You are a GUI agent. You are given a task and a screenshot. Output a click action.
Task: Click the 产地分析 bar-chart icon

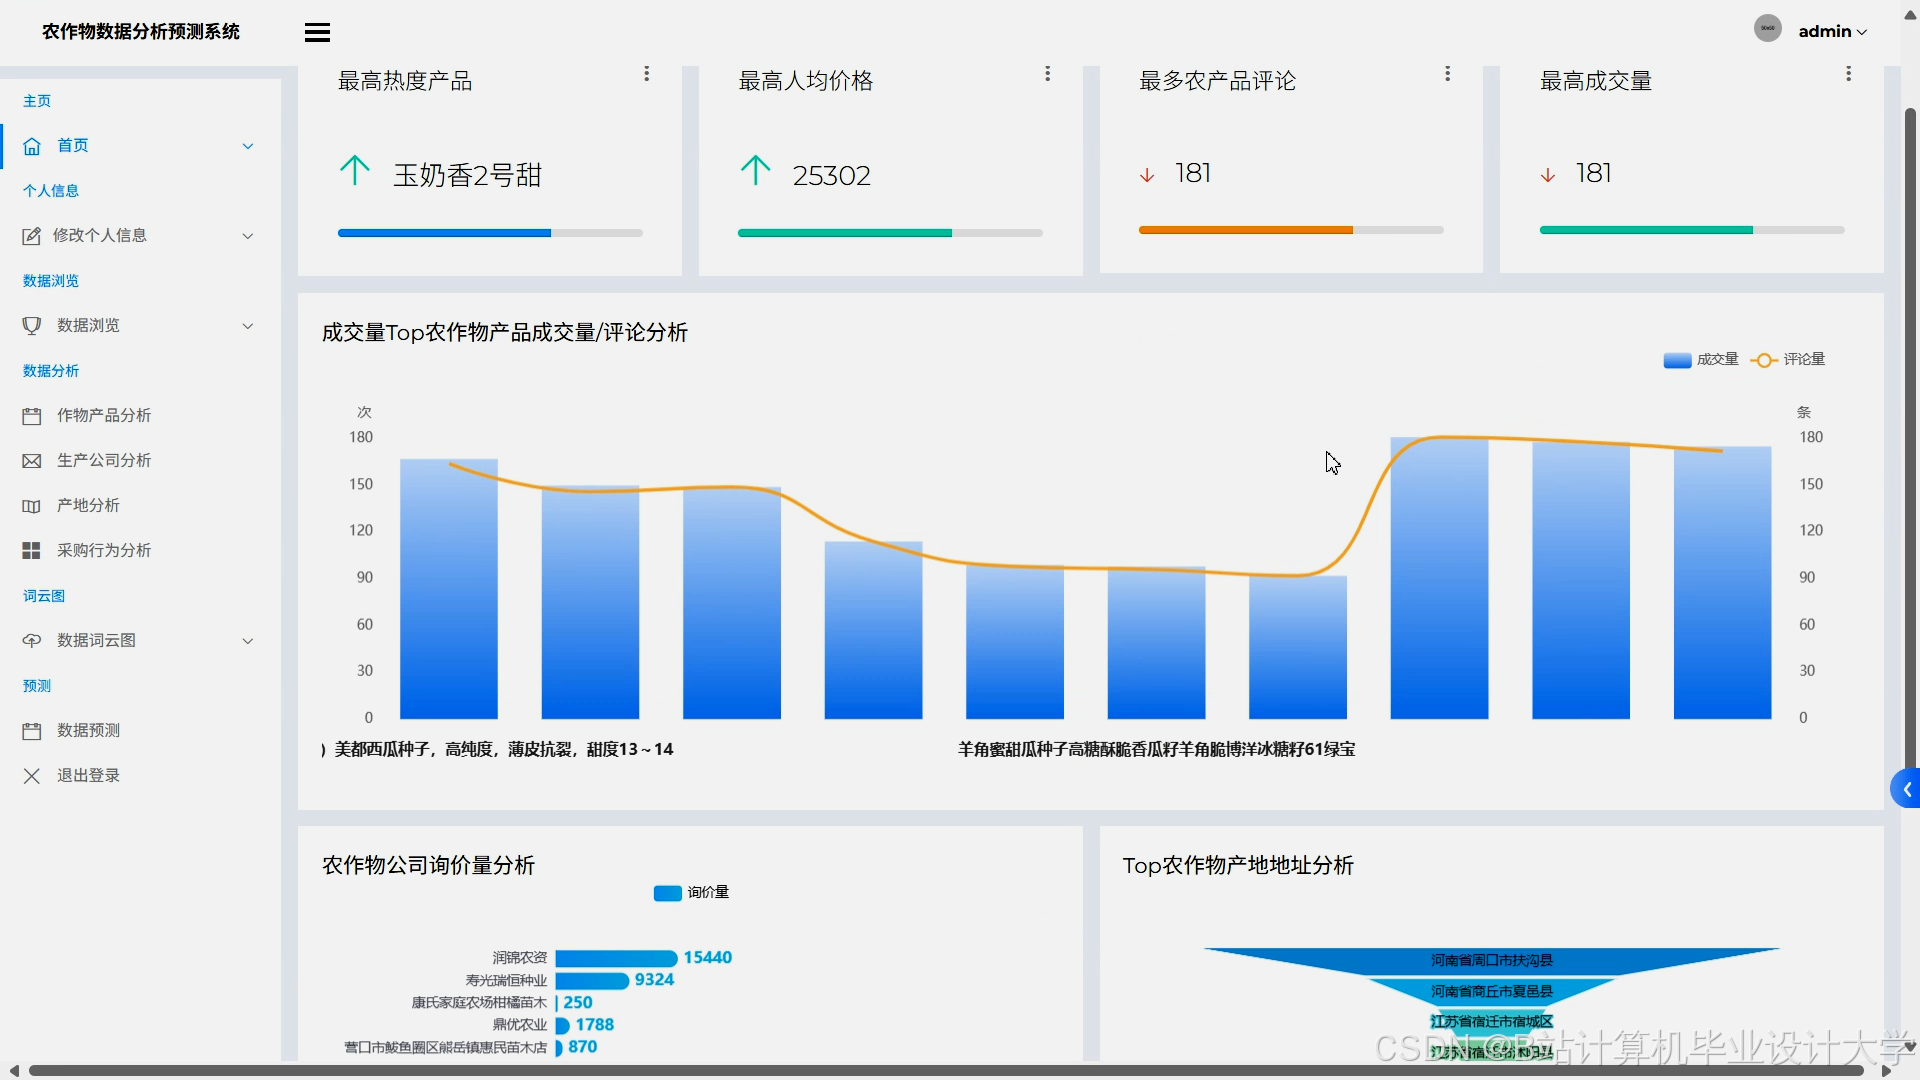31,505
